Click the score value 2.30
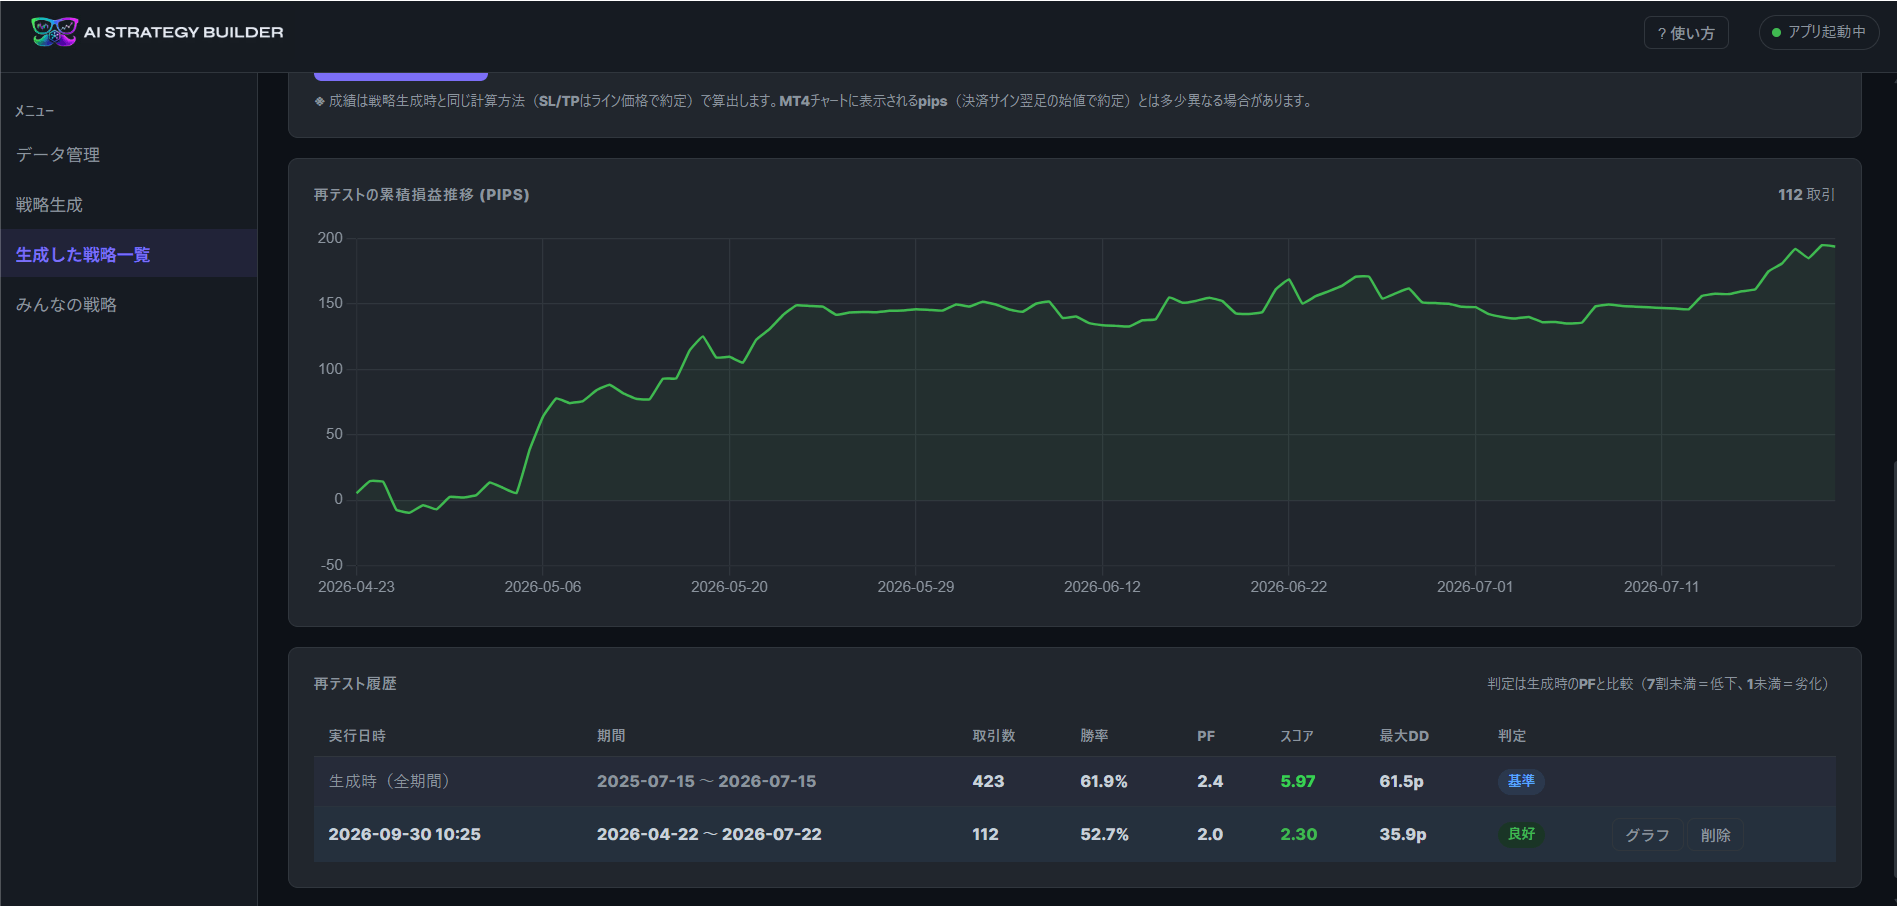 [x=1299, y=834]
